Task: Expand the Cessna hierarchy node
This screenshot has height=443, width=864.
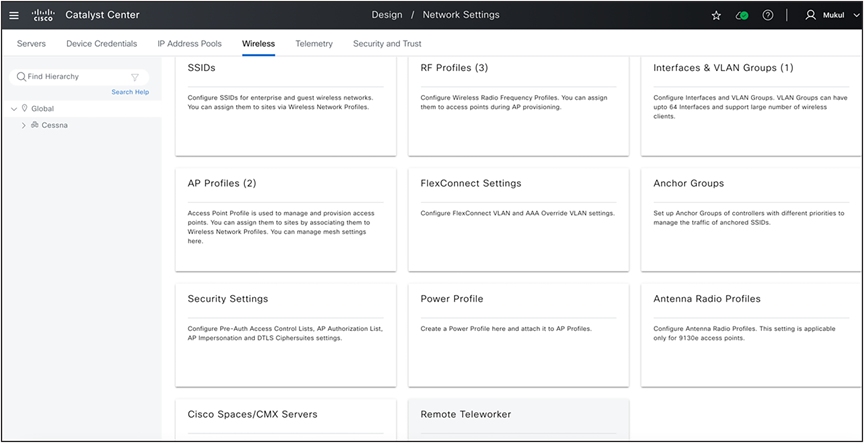Action: coord(24,126)
